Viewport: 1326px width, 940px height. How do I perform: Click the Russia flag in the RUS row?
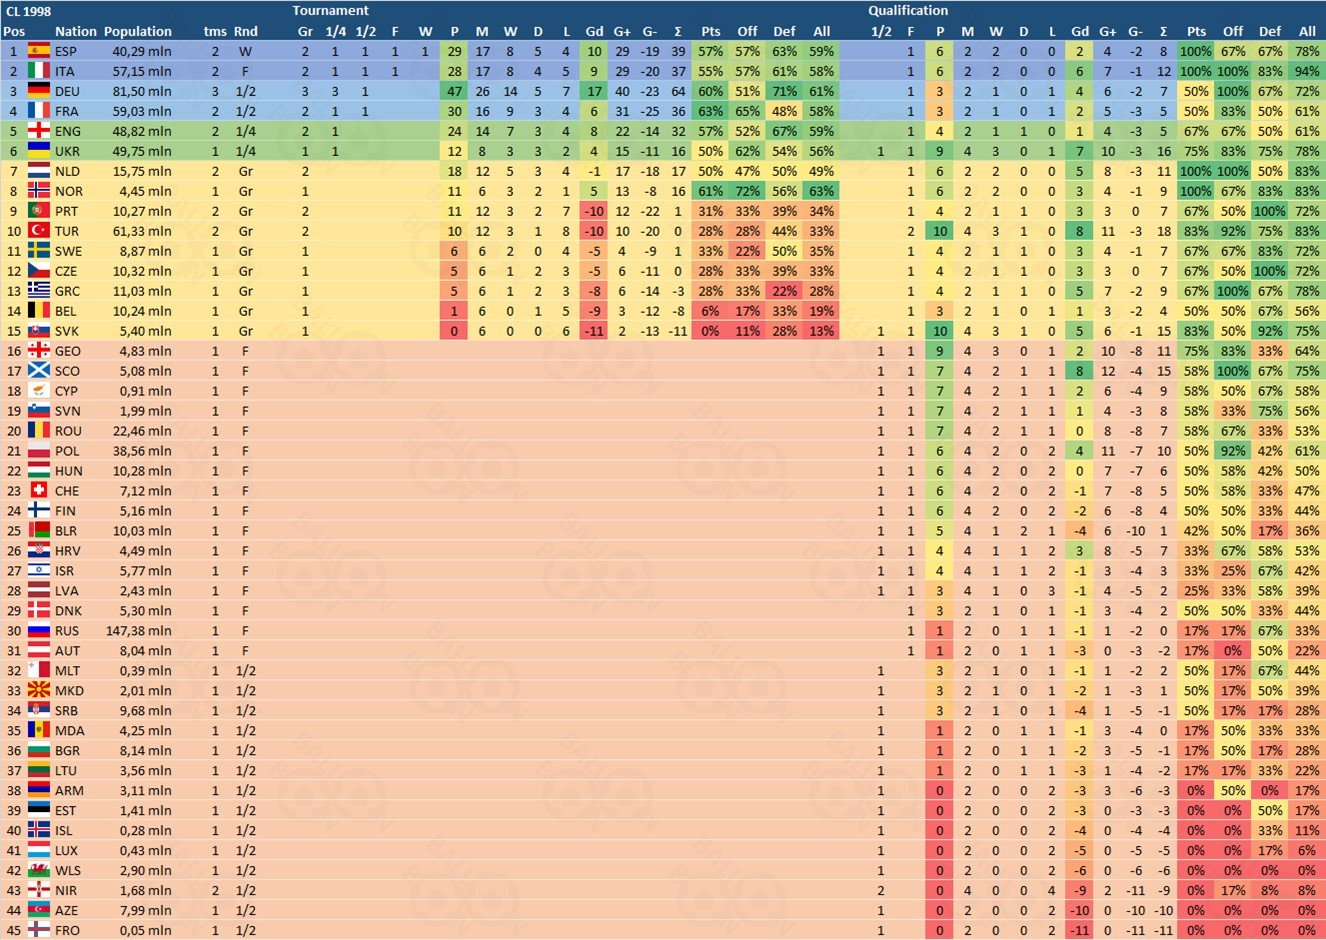coord(39,631)
